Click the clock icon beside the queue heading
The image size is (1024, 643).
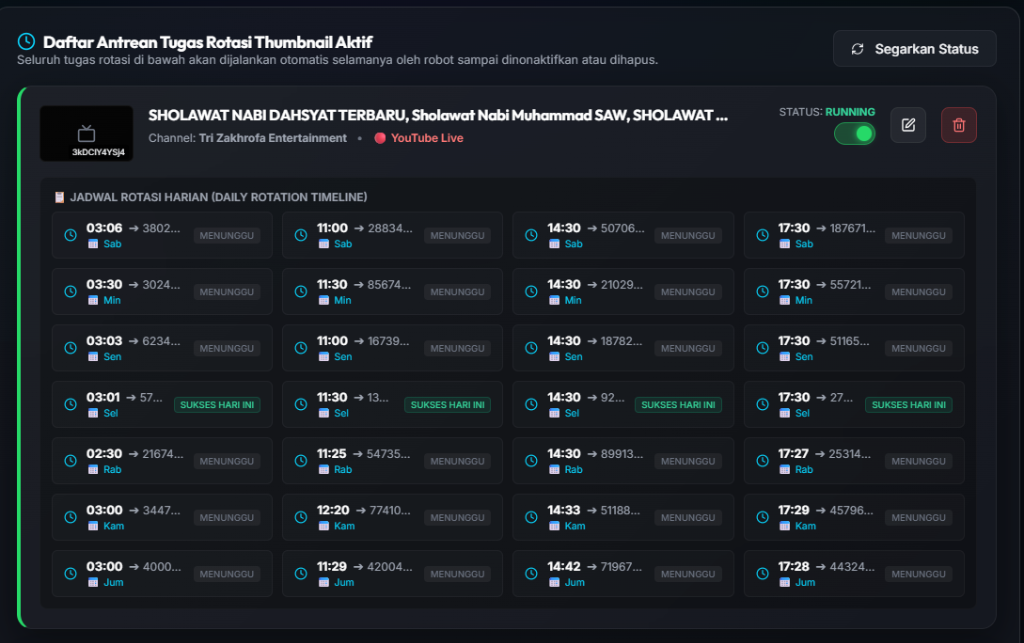[x=26, y=42]
